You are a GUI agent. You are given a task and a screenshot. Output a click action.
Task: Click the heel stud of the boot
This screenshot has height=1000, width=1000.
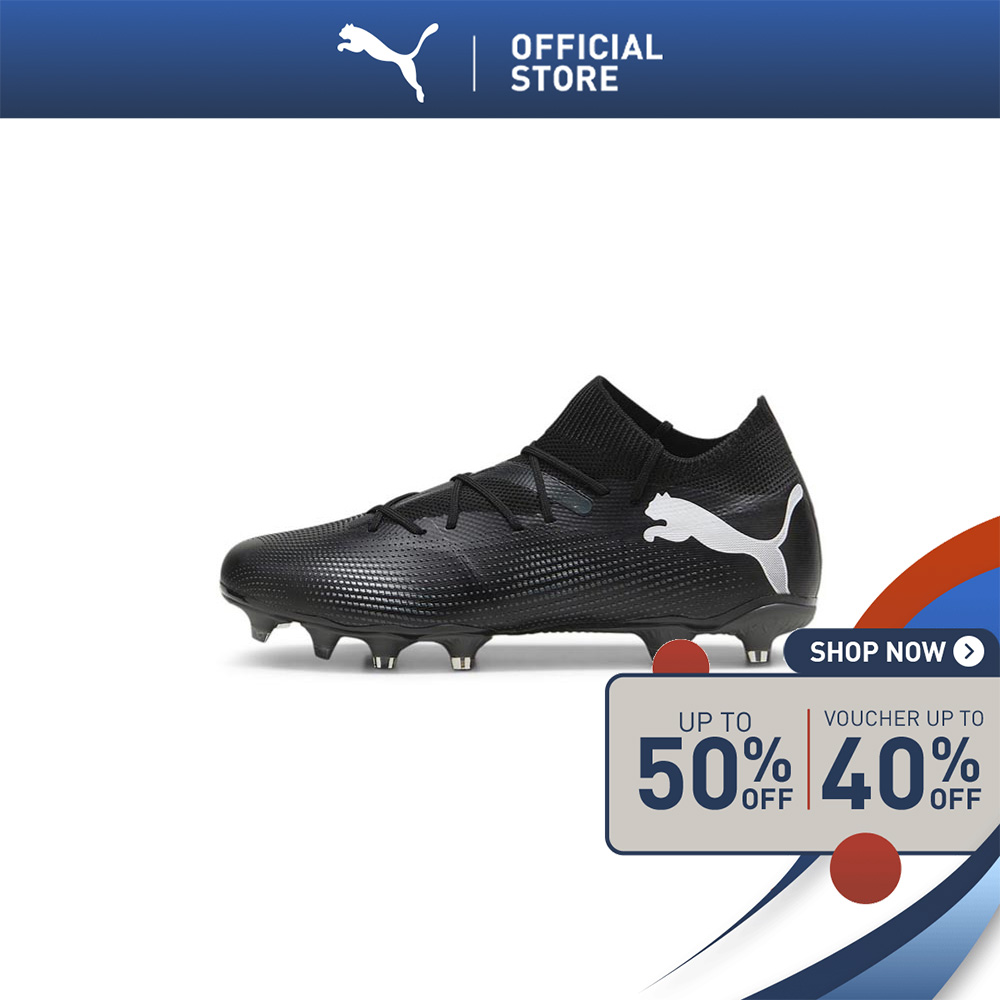(757, 651)
